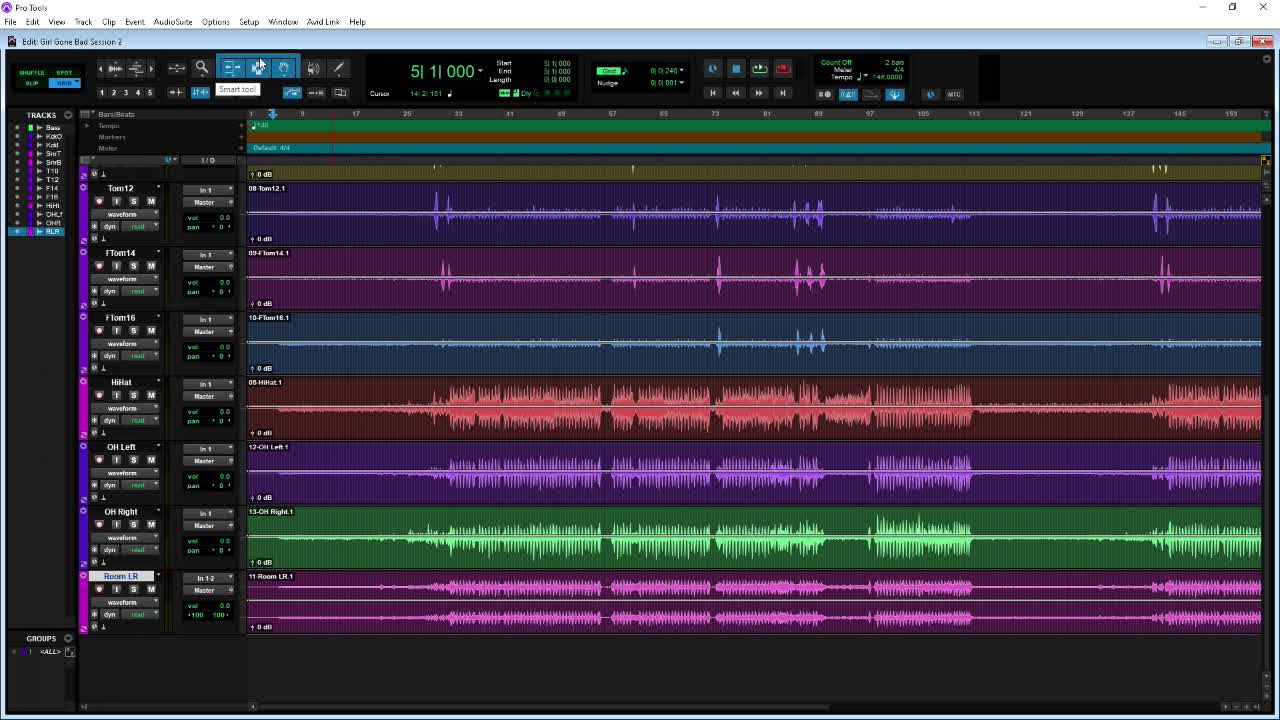Open the main counter format dropdown
Screen dimensions: 1280x720
tap(480, 71)
